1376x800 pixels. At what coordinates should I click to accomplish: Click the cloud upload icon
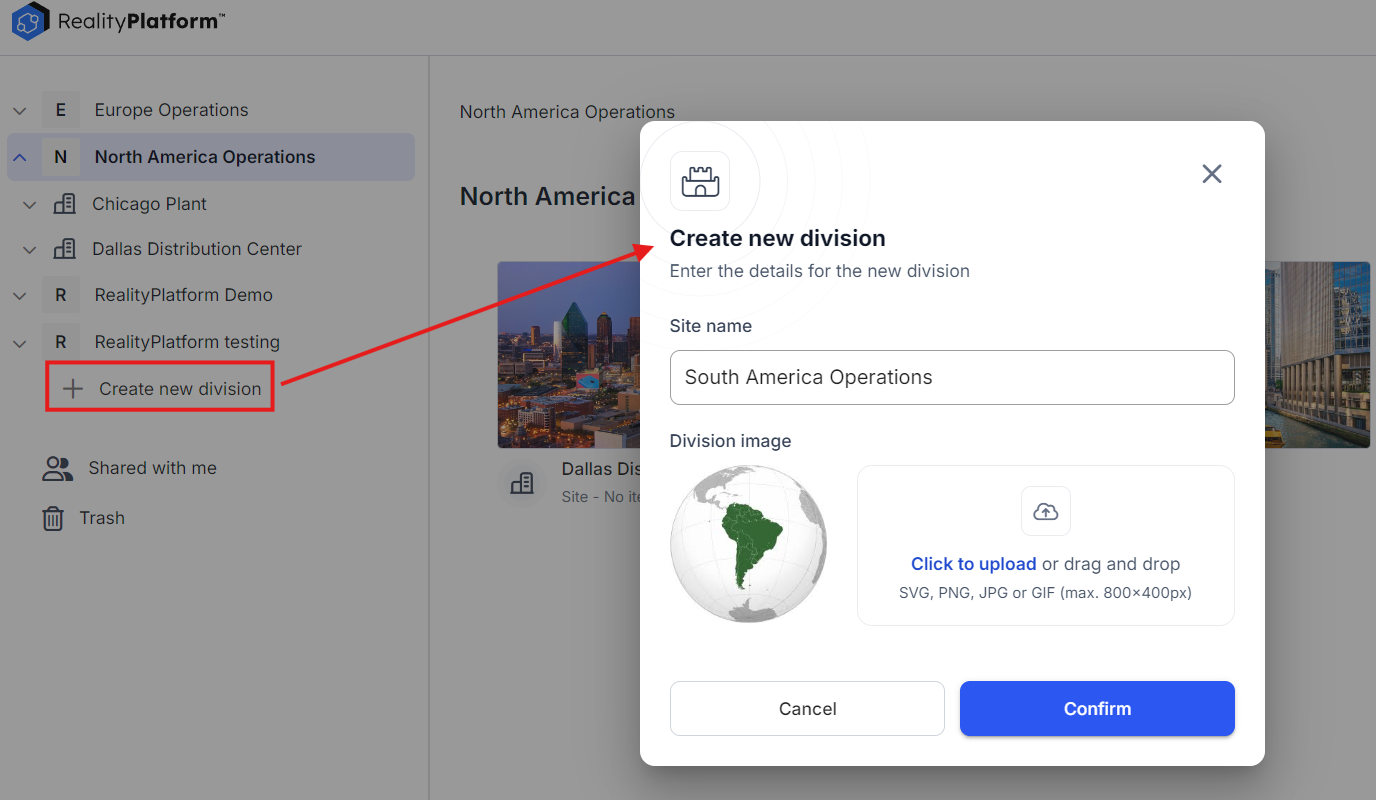[x=1045, y=511]
